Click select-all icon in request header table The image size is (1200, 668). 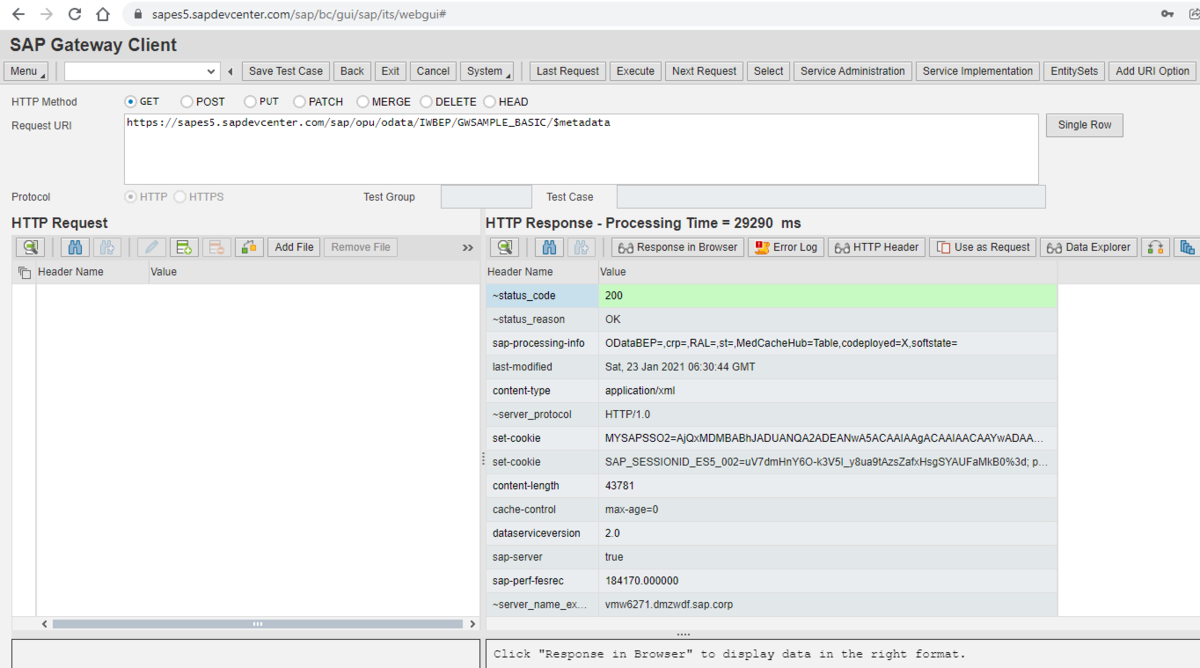pyautogui.click(x=24, y=272)
